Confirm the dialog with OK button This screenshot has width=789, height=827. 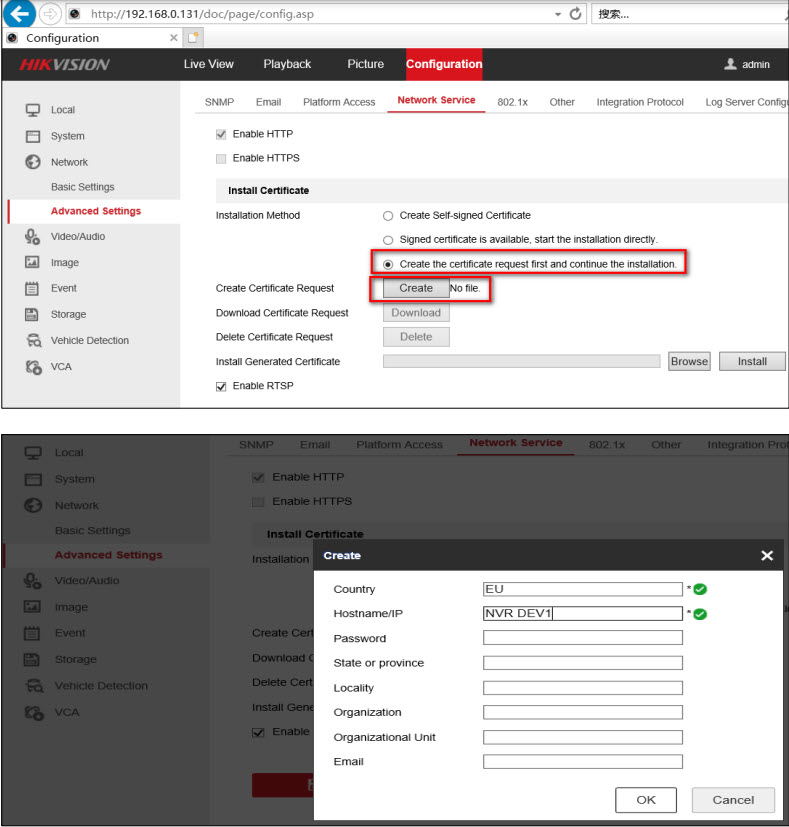click(x=646, y=799)
